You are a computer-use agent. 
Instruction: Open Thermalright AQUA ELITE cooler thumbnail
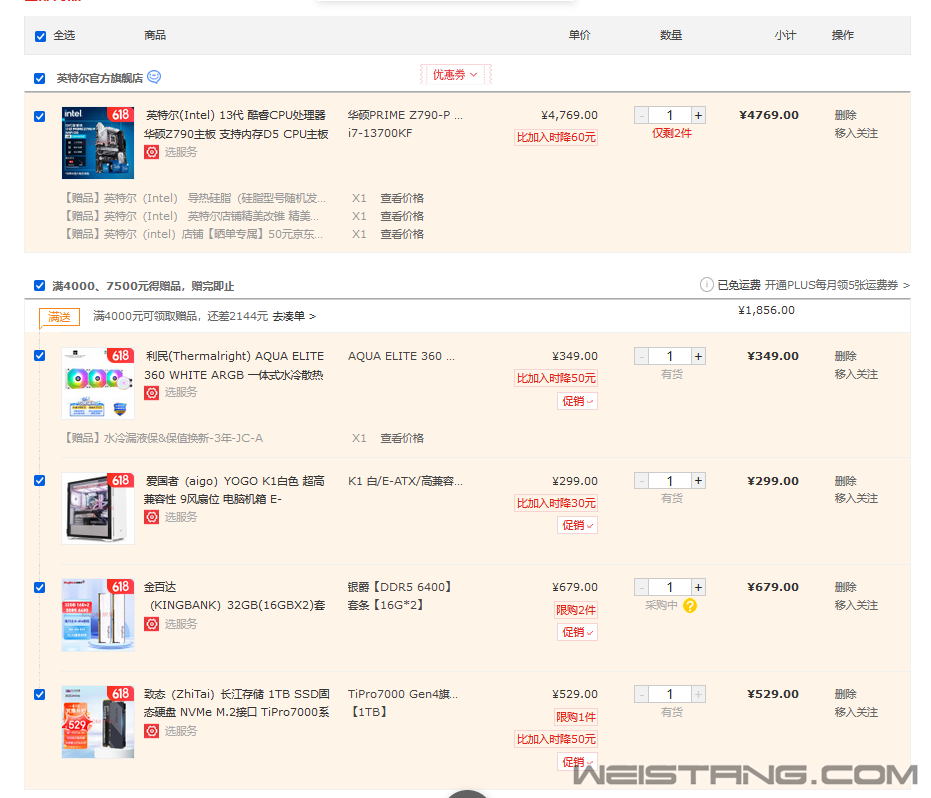(x=98, y=384)
